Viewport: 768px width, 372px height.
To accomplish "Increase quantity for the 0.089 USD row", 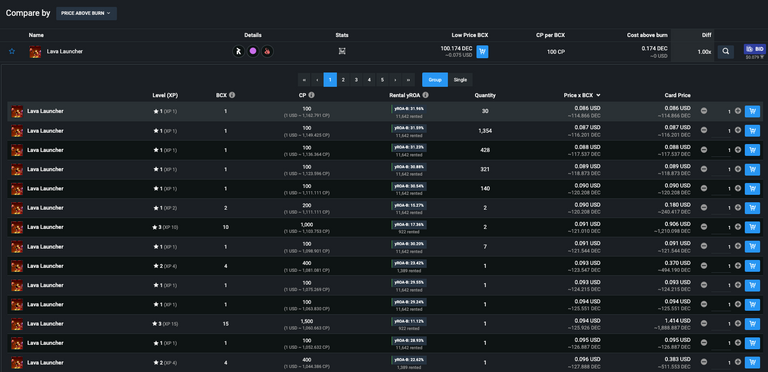I will (738, 169).
